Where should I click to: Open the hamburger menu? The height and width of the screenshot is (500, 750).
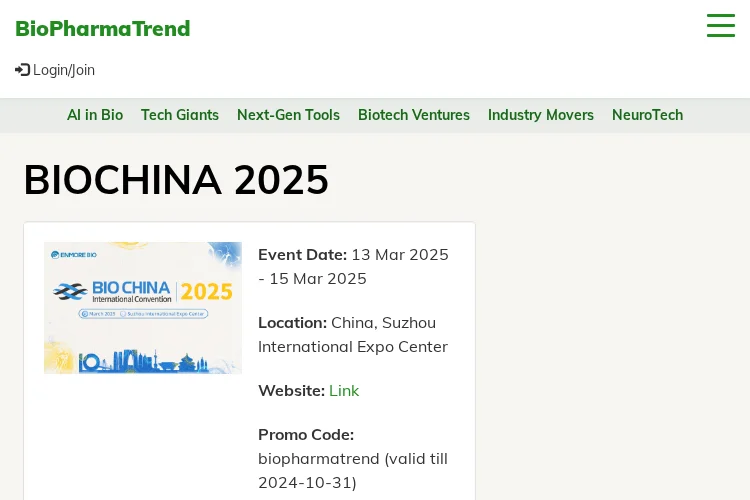coord(721,25)
